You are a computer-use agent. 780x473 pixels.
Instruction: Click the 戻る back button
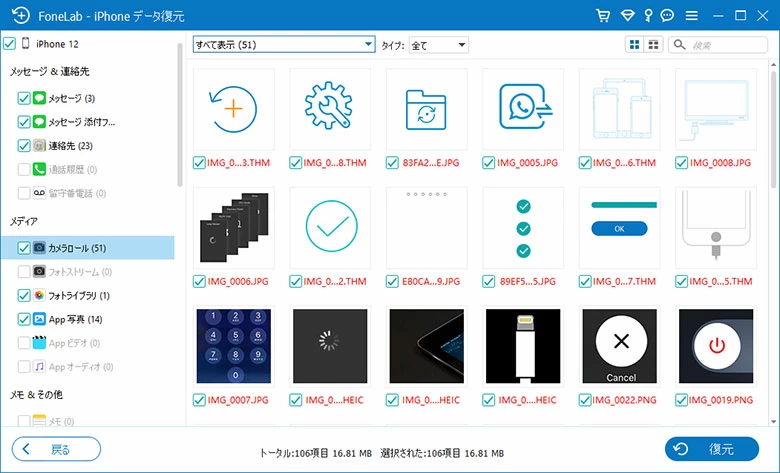click(56, 449)
